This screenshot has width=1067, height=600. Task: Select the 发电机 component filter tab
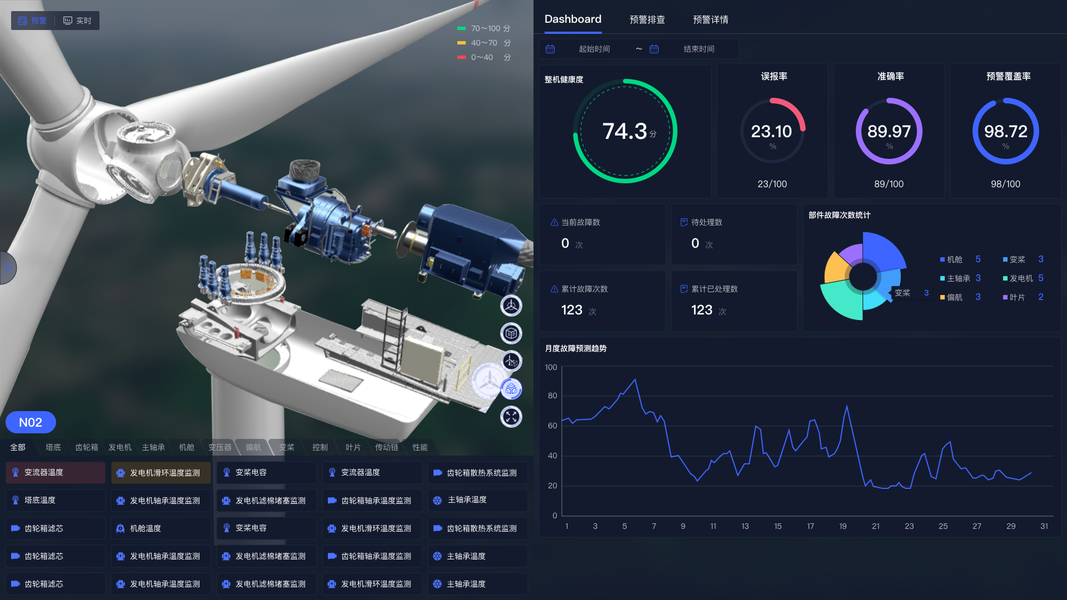coord(120,447)
